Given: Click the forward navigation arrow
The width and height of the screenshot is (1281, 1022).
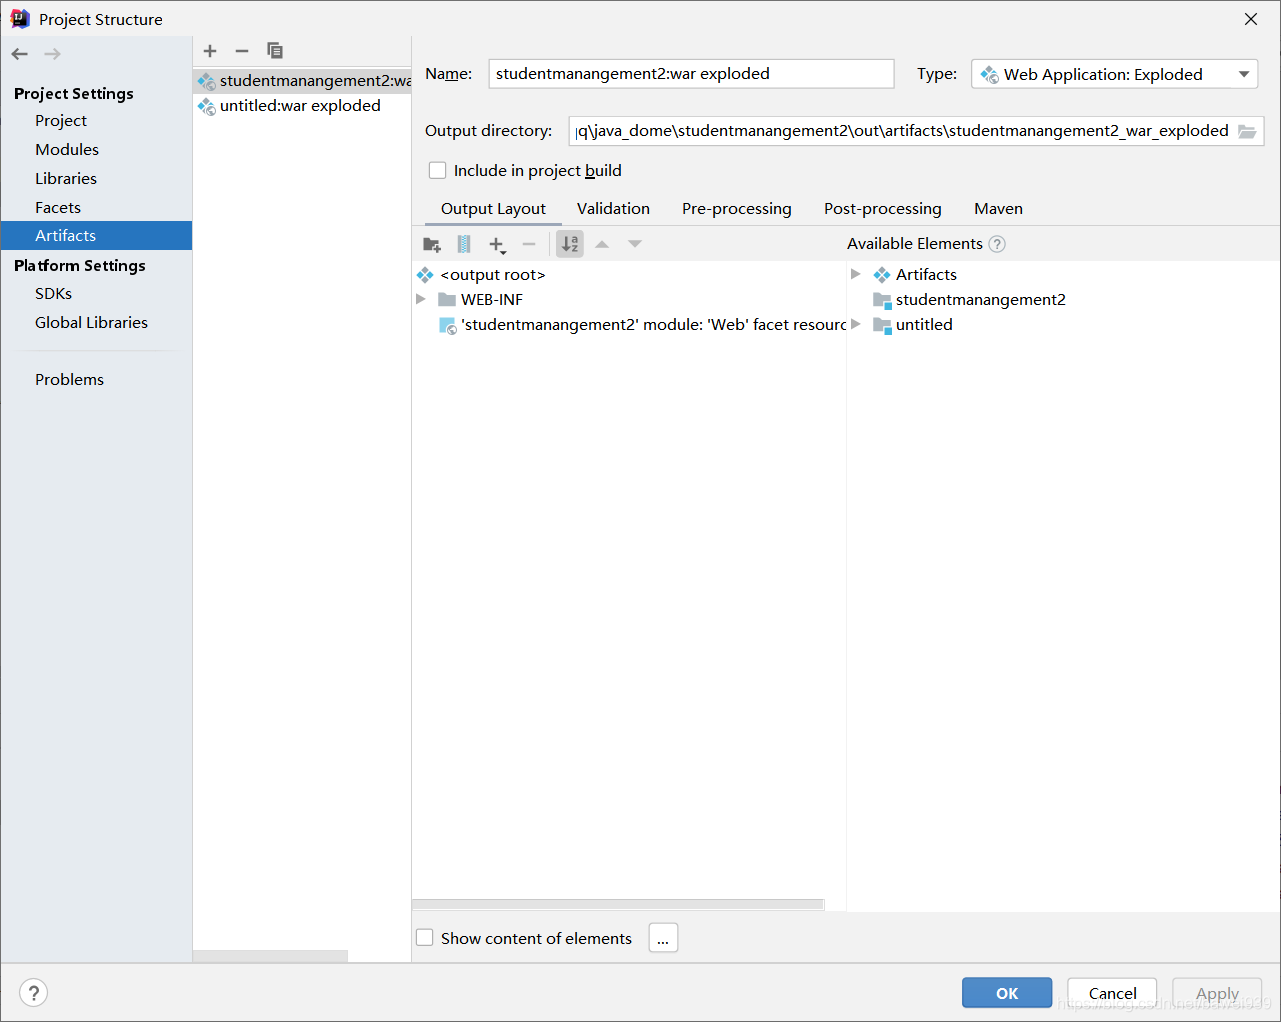Looking at the screenshot, I should (x=53, y=54).
